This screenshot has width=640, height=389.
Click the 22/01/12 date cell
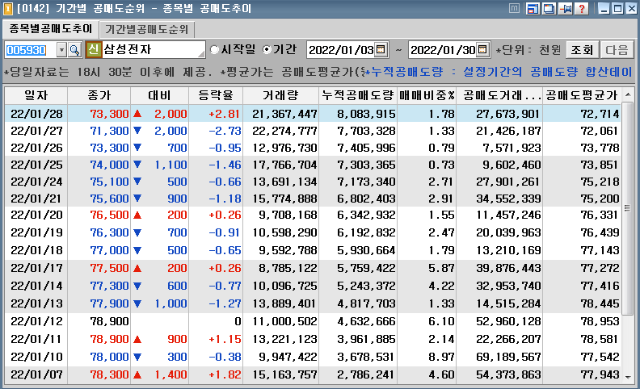coord(36,321)
